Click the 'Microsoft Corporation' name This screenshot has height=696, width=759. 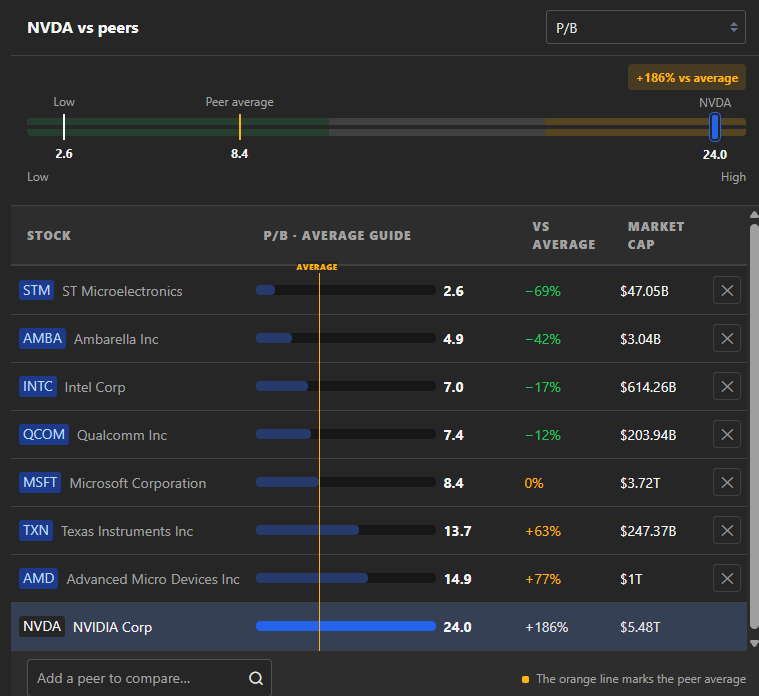click(x=138, y=483)
